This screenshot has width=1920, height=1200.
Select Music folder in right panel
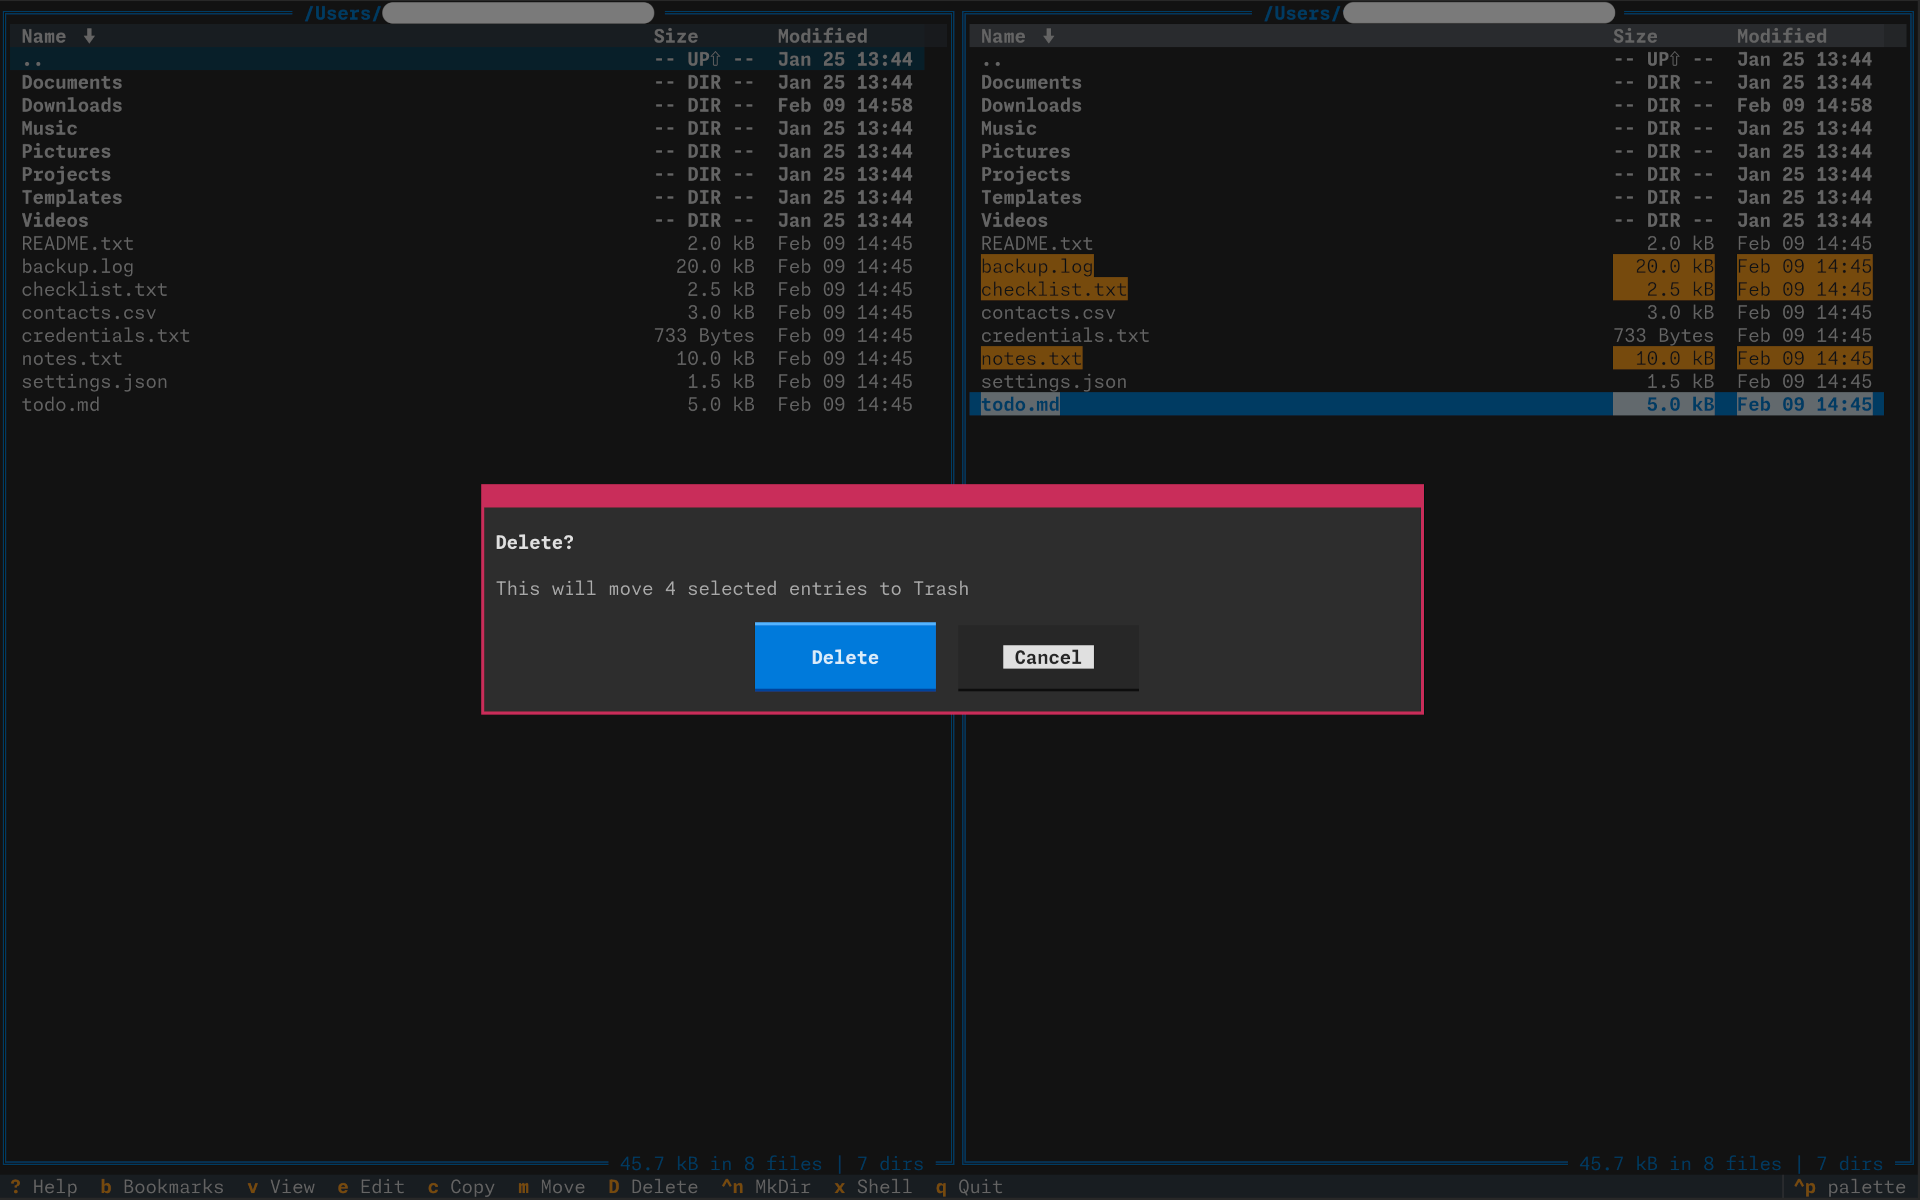tap(1426, 128)
